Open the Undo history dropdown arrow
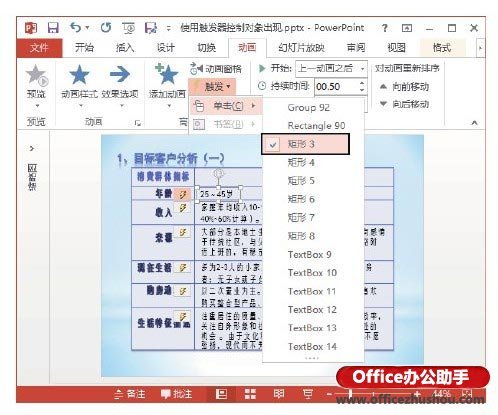 tap(88, 28)
